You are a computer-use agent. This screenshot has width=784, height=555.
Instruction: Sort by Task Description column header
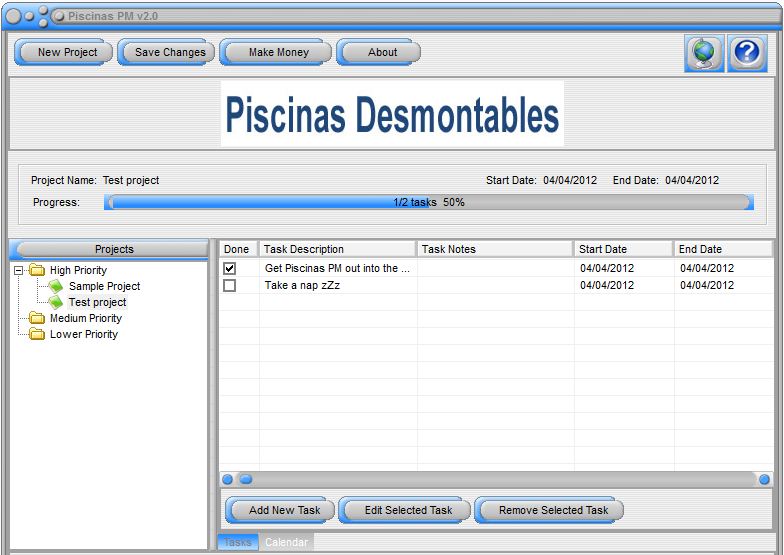click(x=338, y=249)
